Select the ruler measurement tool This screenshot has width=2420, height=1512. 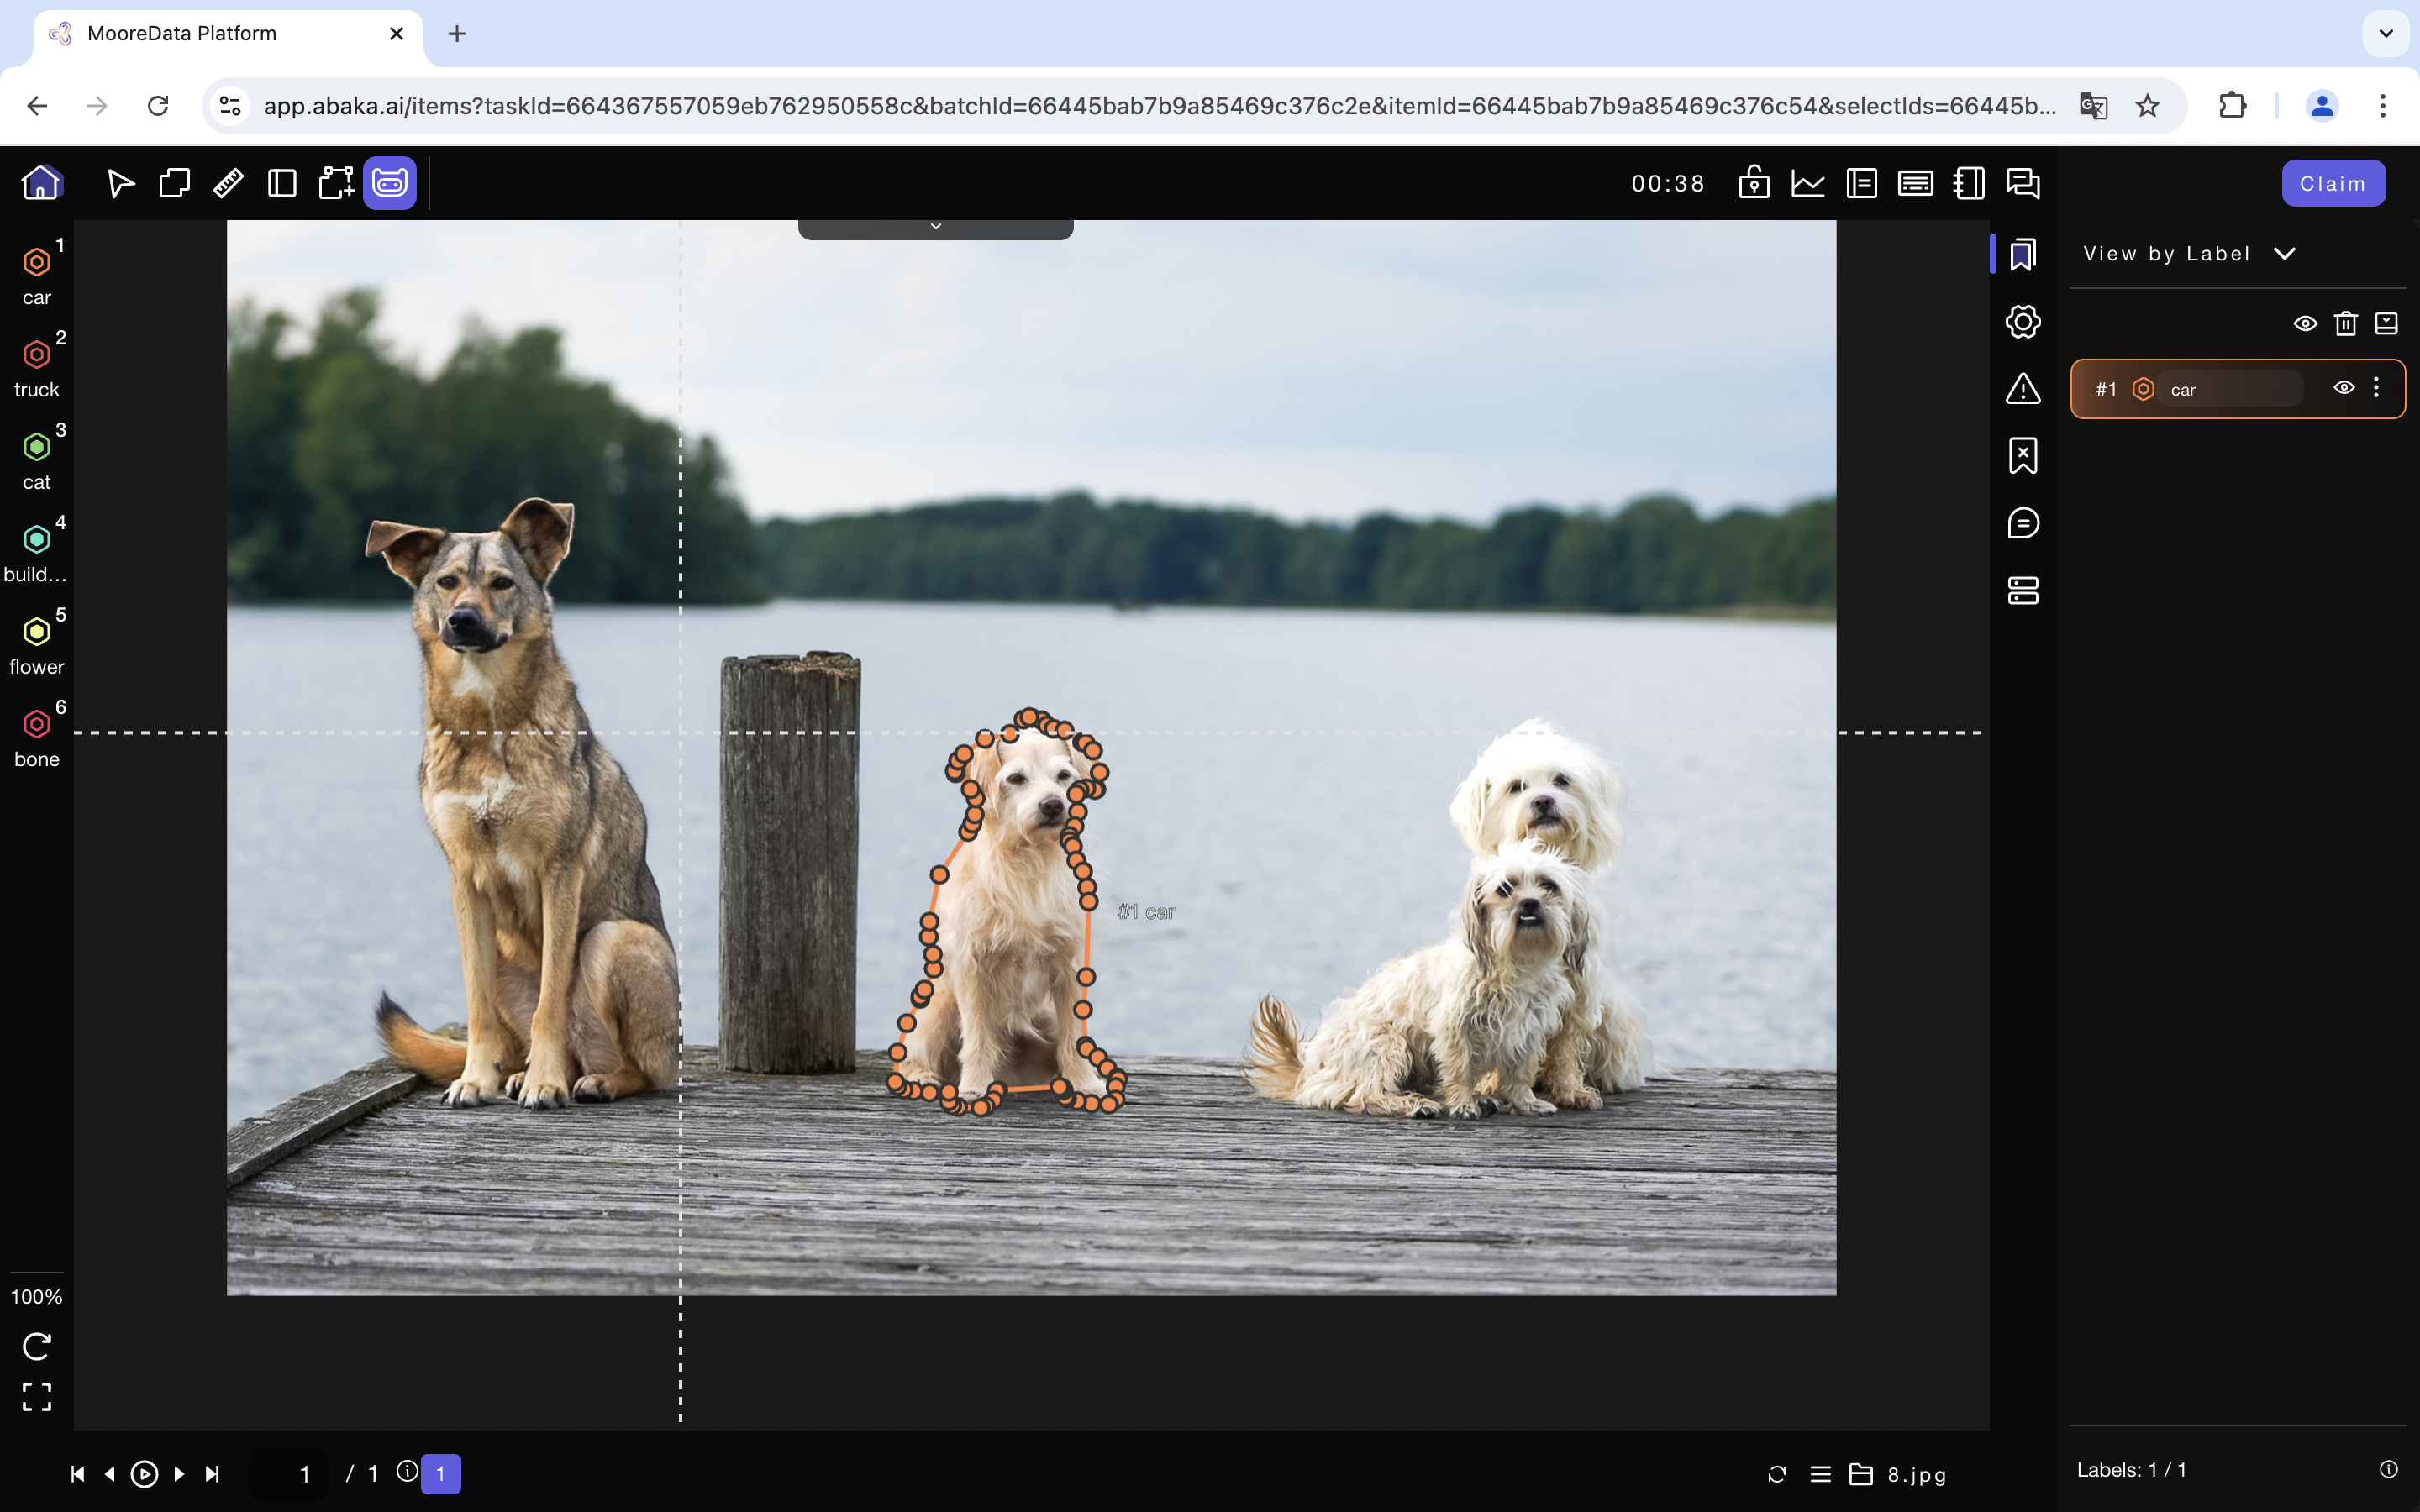click(x=228, y=183)
